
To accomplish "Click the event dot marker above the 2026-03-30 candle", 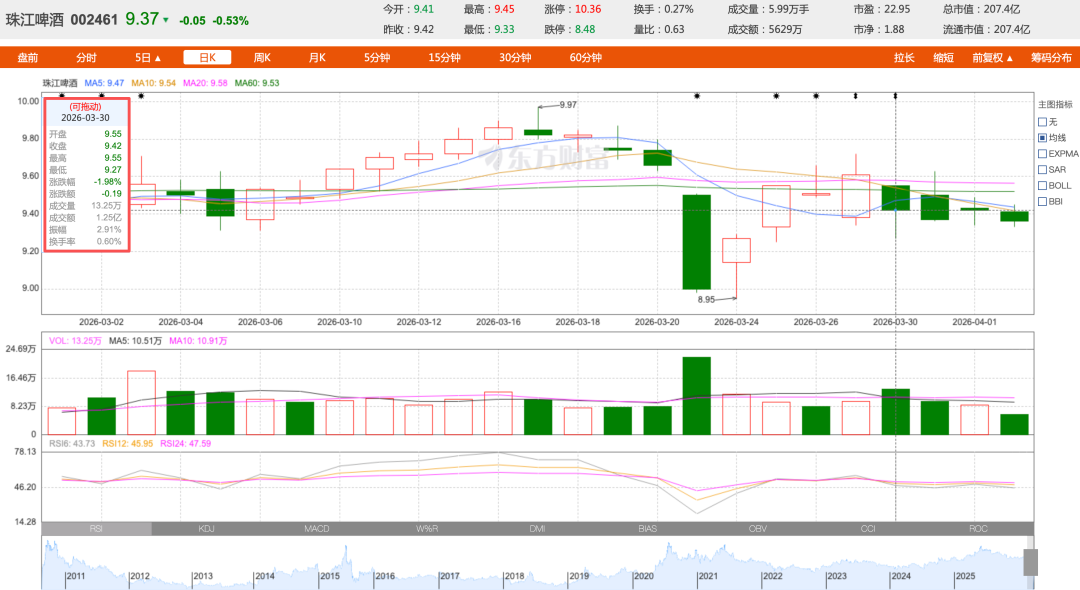I will pos(895,96).
